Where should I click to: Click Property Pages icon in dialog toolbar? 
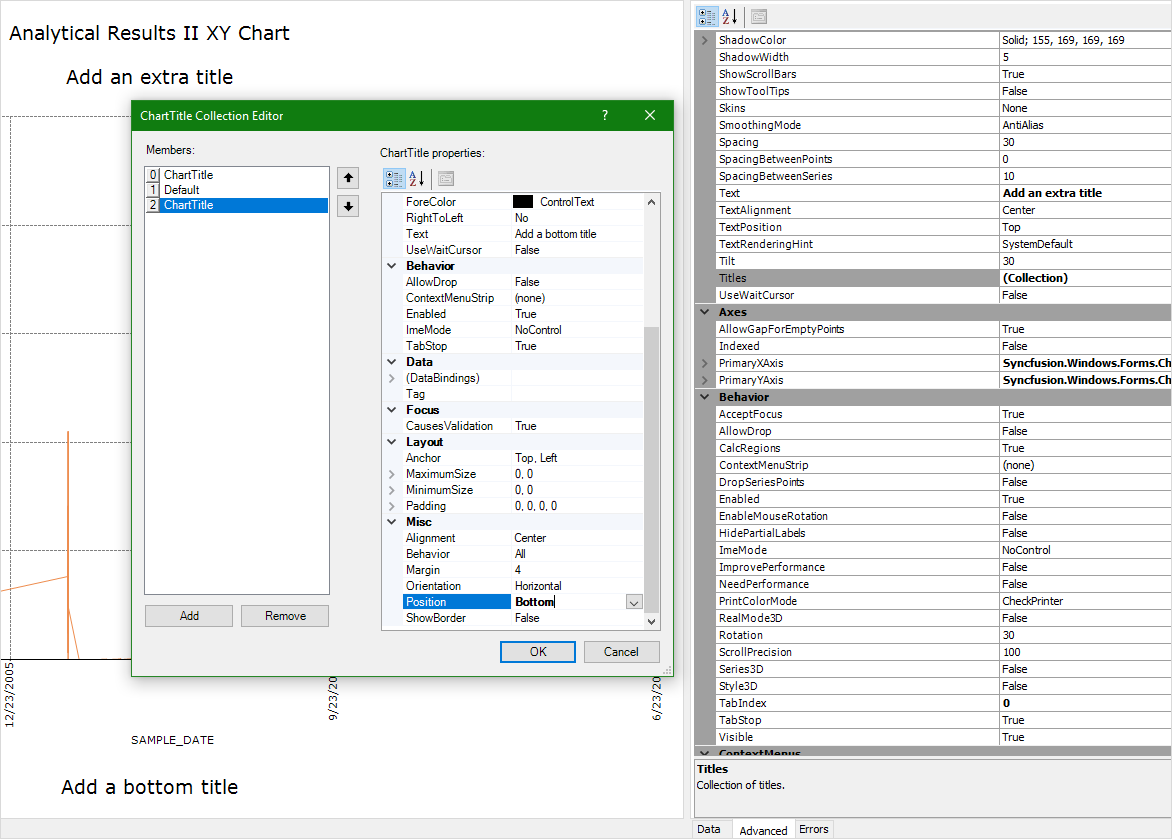[x=446, y=179]
